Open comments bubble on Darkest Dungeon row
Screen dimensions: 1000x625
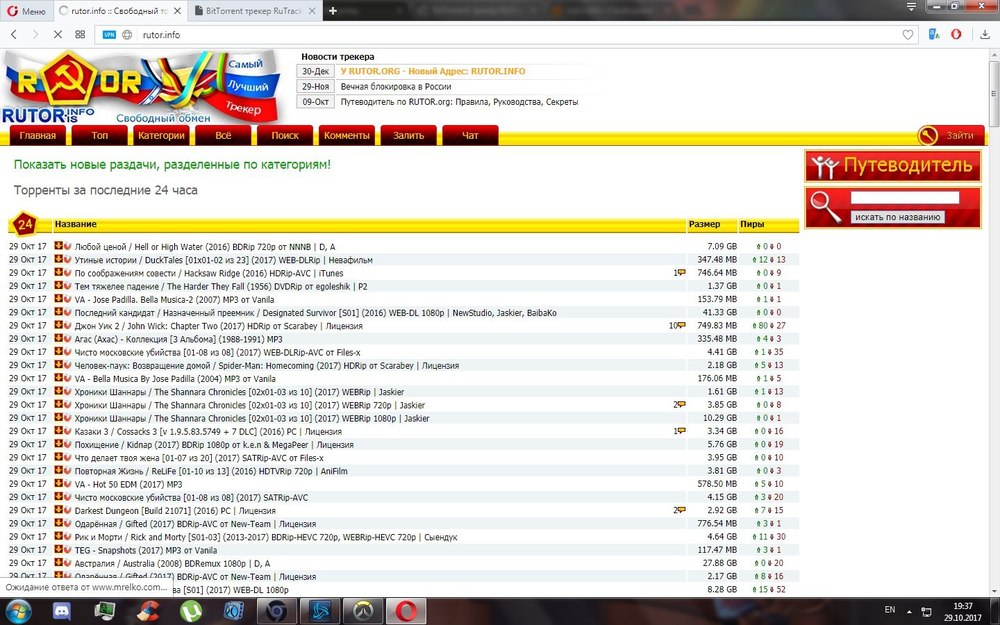[x=681, y=510]
